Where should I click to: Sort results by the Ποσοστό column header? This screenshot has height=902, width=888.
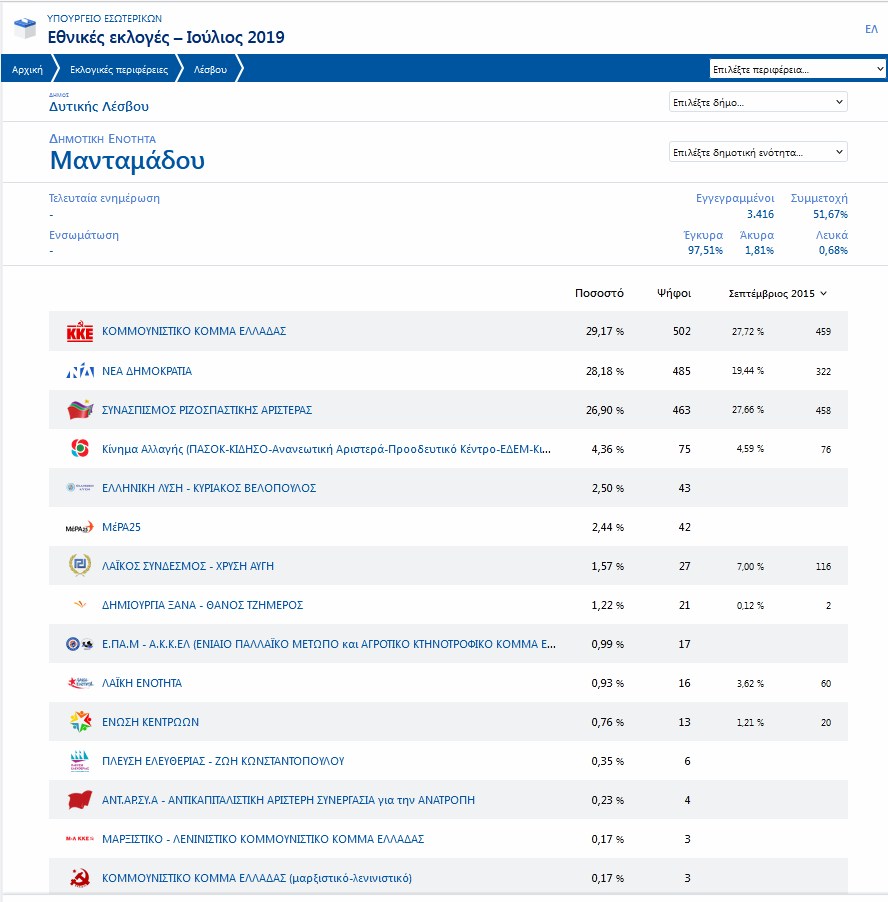click(599, 294)
